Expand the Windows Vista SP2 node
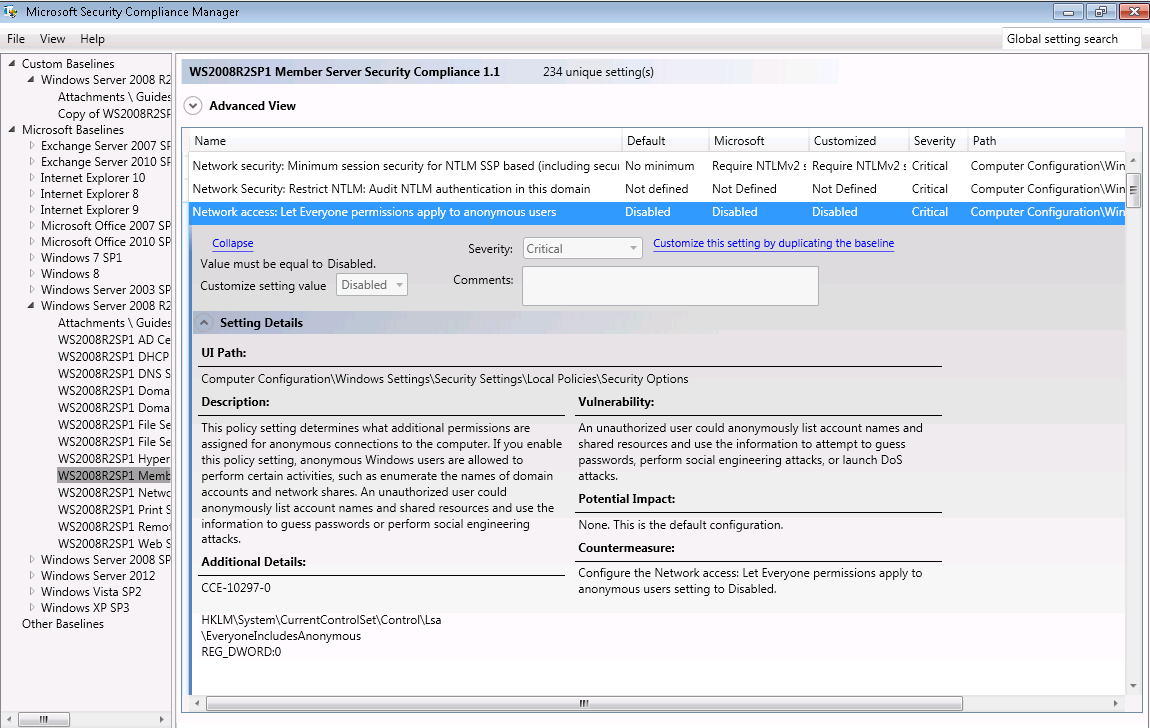The width and height of the screenshot is (1150, 728). point(32,592)
